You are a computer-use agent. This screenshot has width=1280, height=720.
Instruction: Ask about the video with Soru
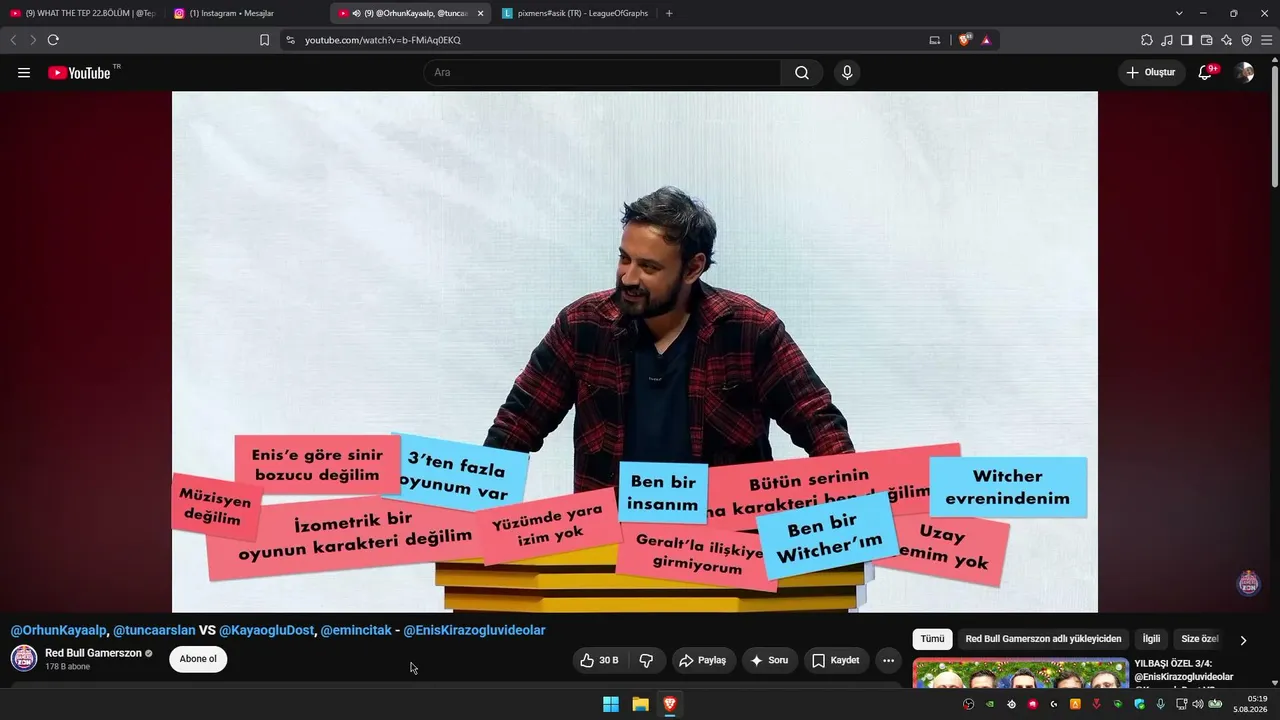769,660
